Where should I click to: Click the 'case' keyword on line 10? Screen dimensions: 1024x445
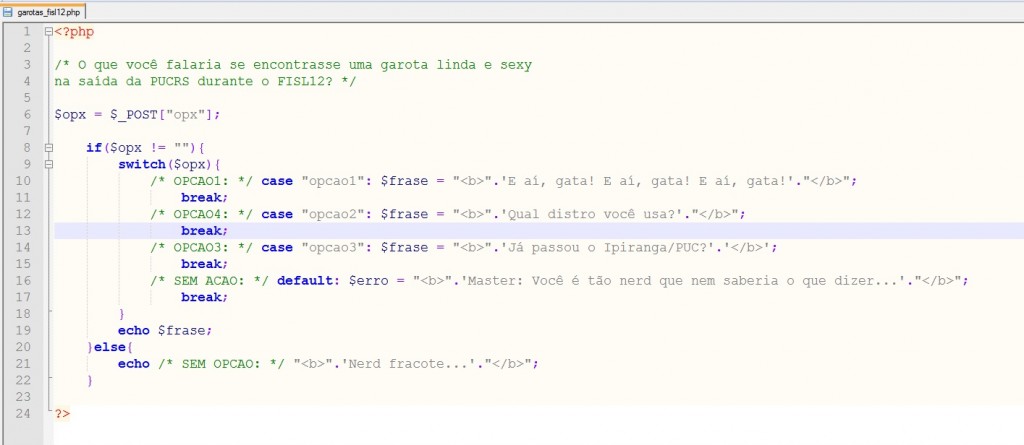click(x=277, y=181)
